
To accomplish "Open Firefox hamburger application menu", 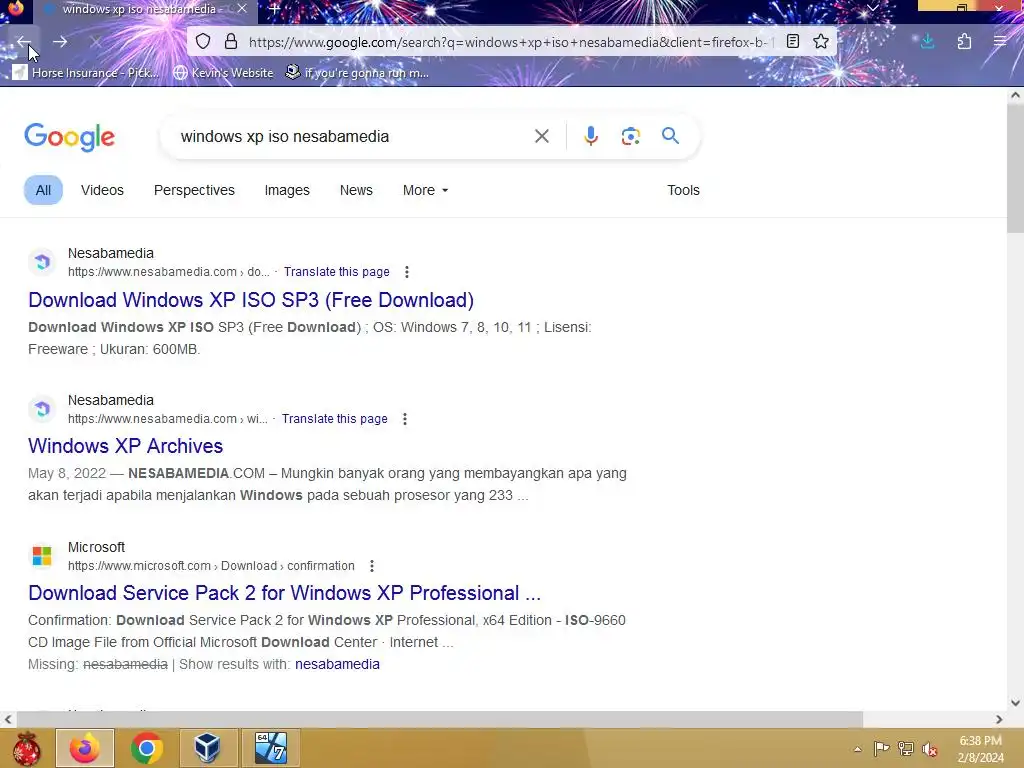I will click(1000, 42).
